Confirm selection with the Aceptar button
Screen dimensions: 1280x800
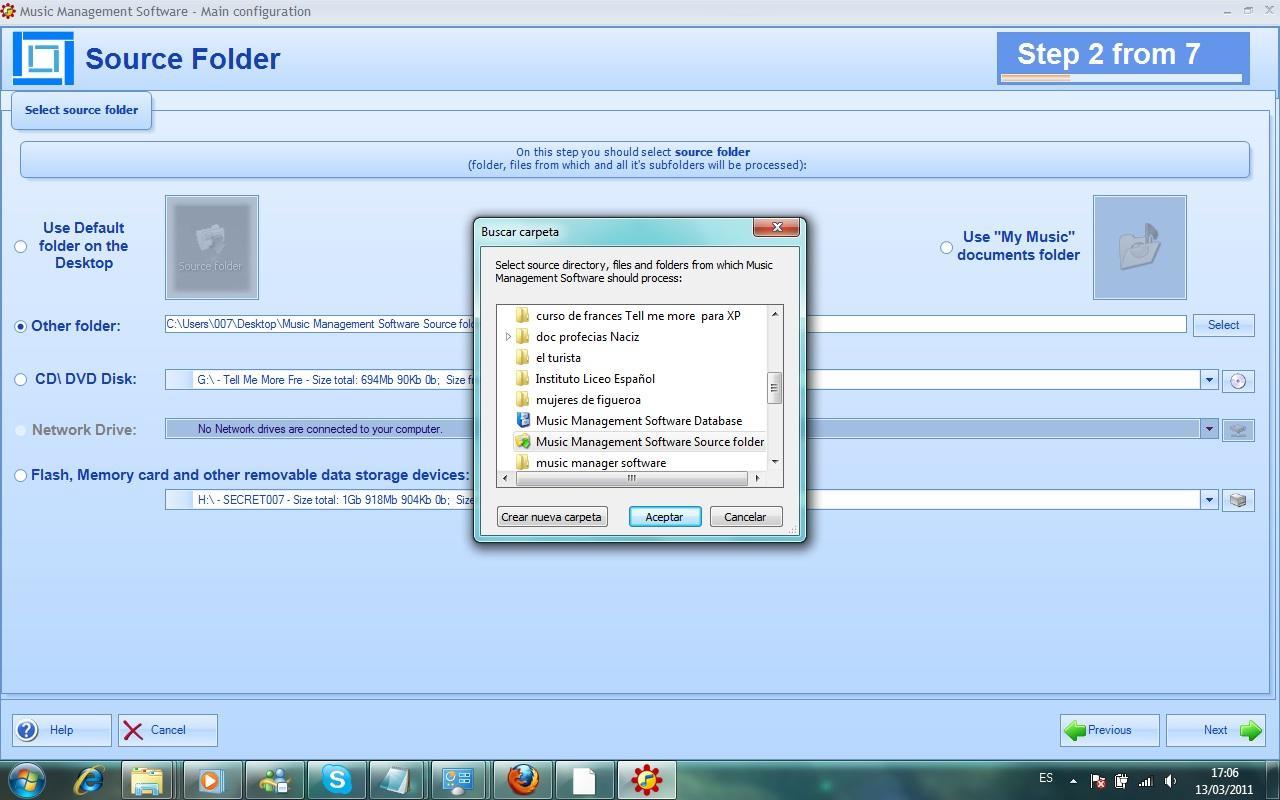(x=664, y=516)
